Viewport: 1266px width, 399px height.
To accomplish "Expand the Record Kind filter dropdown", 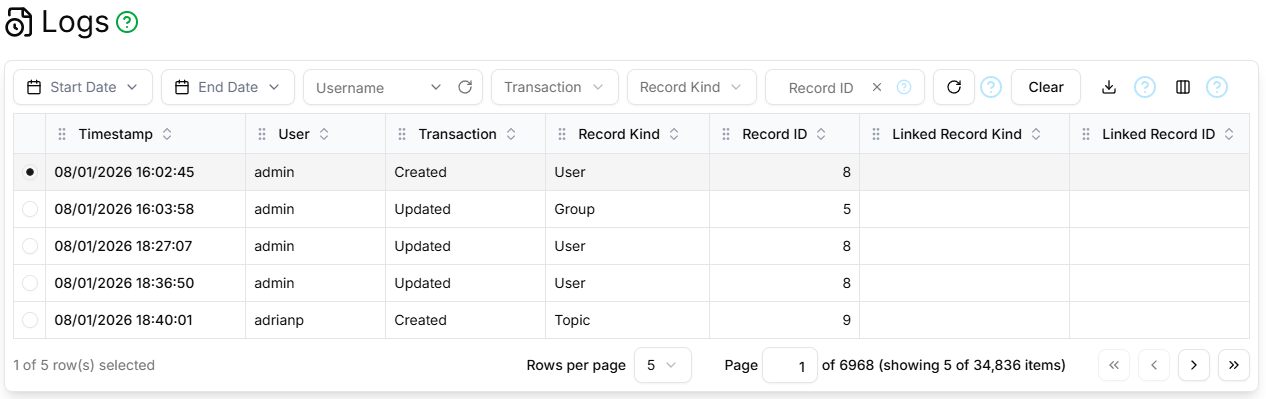I will pos(692,87).
